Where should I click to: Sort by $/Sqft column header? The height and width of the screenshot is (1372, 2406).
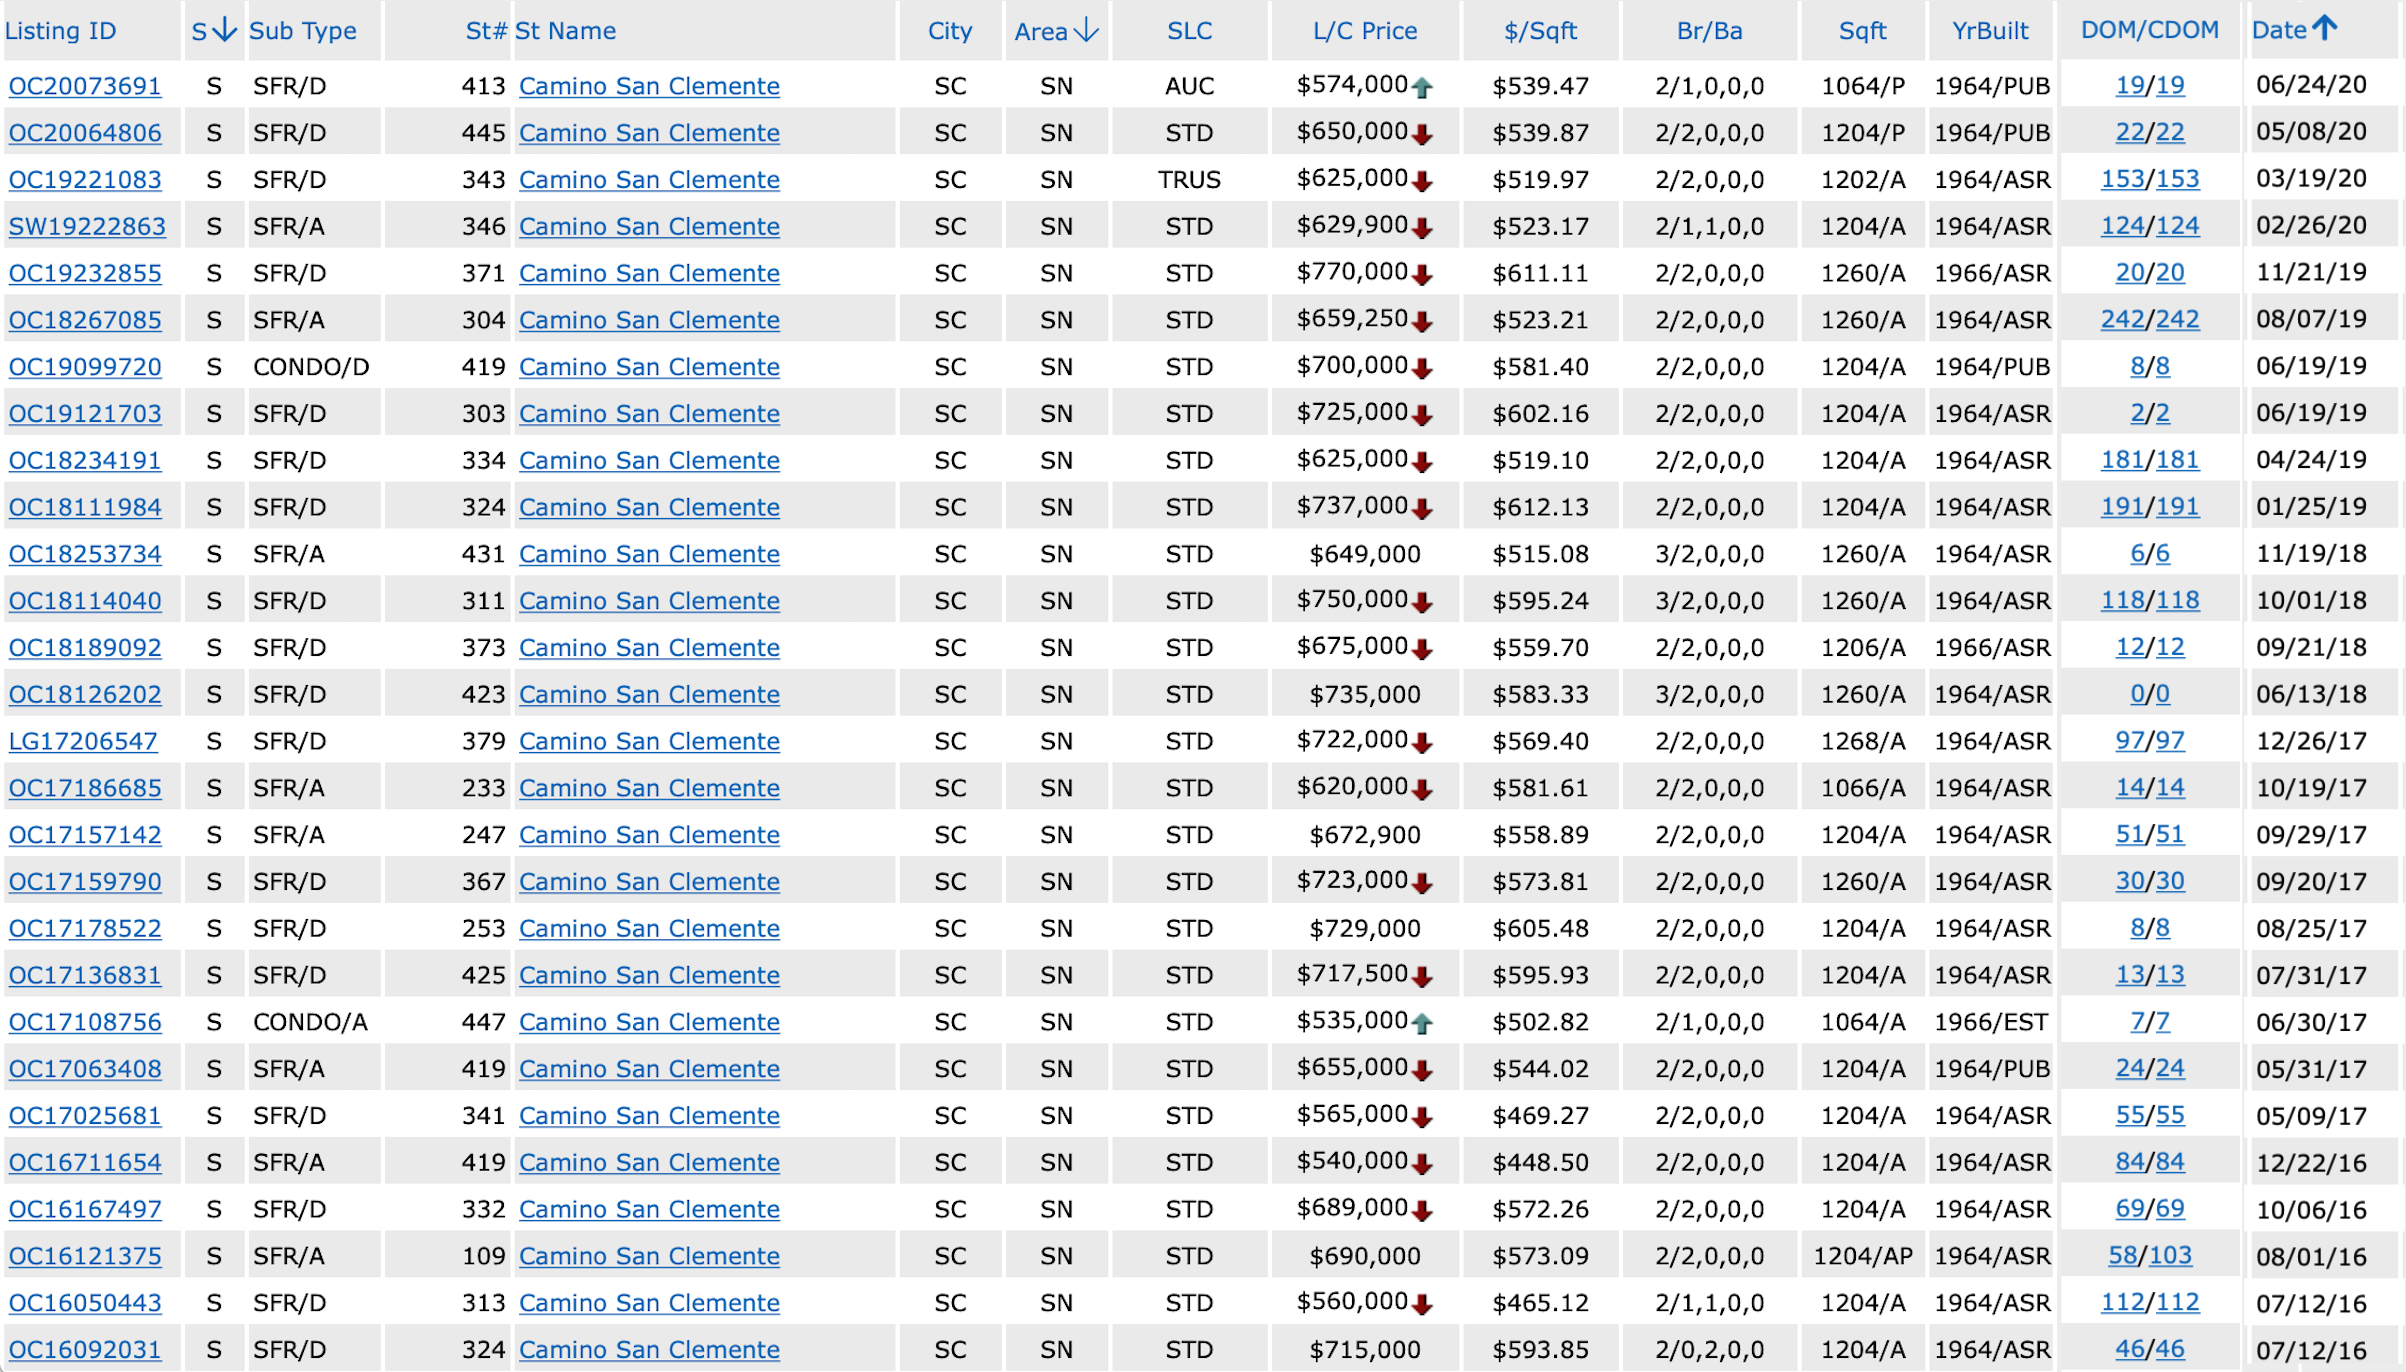1540,31
